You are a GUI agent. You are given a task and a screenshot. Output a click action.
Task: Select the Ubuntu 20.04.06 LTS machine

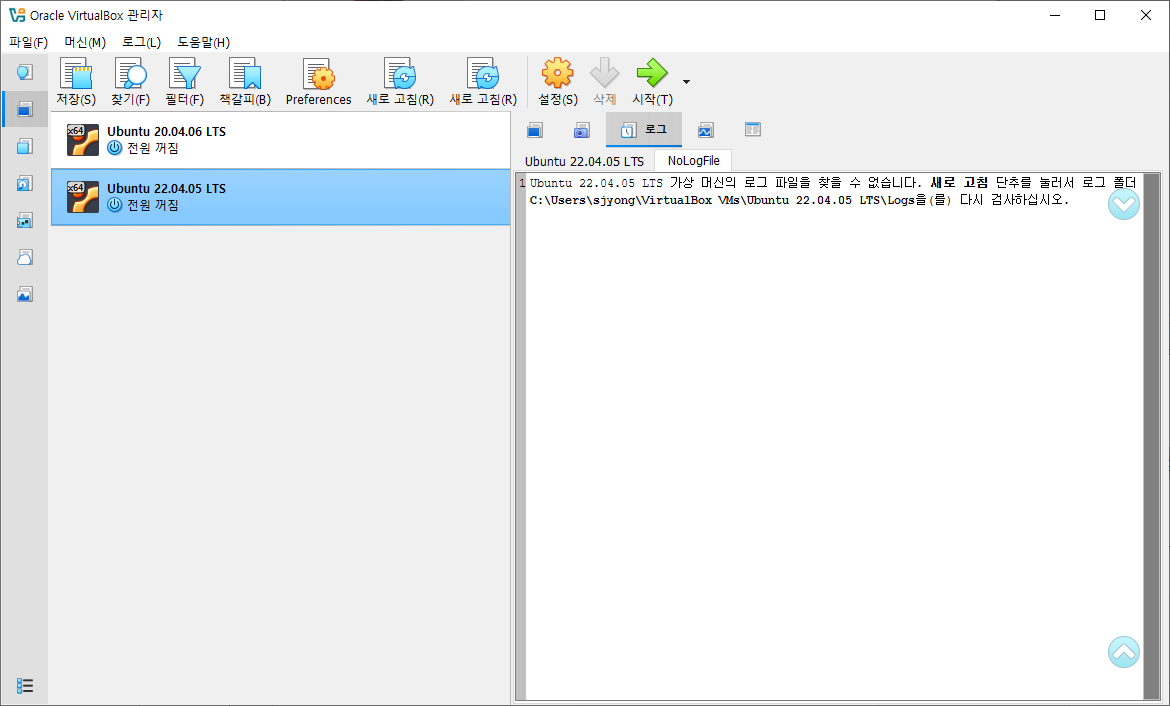pos(281,140)
